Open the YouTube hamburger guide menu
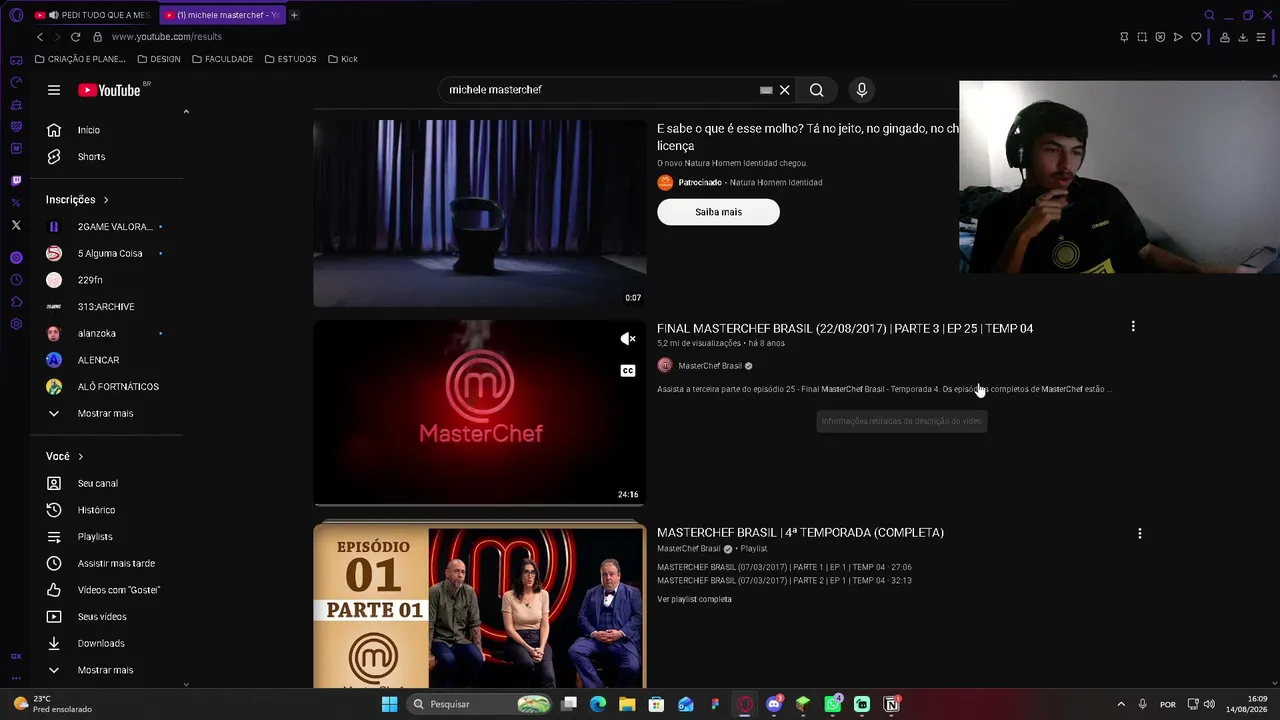Screen dimensions: 1280x720 tap(54, 90)
